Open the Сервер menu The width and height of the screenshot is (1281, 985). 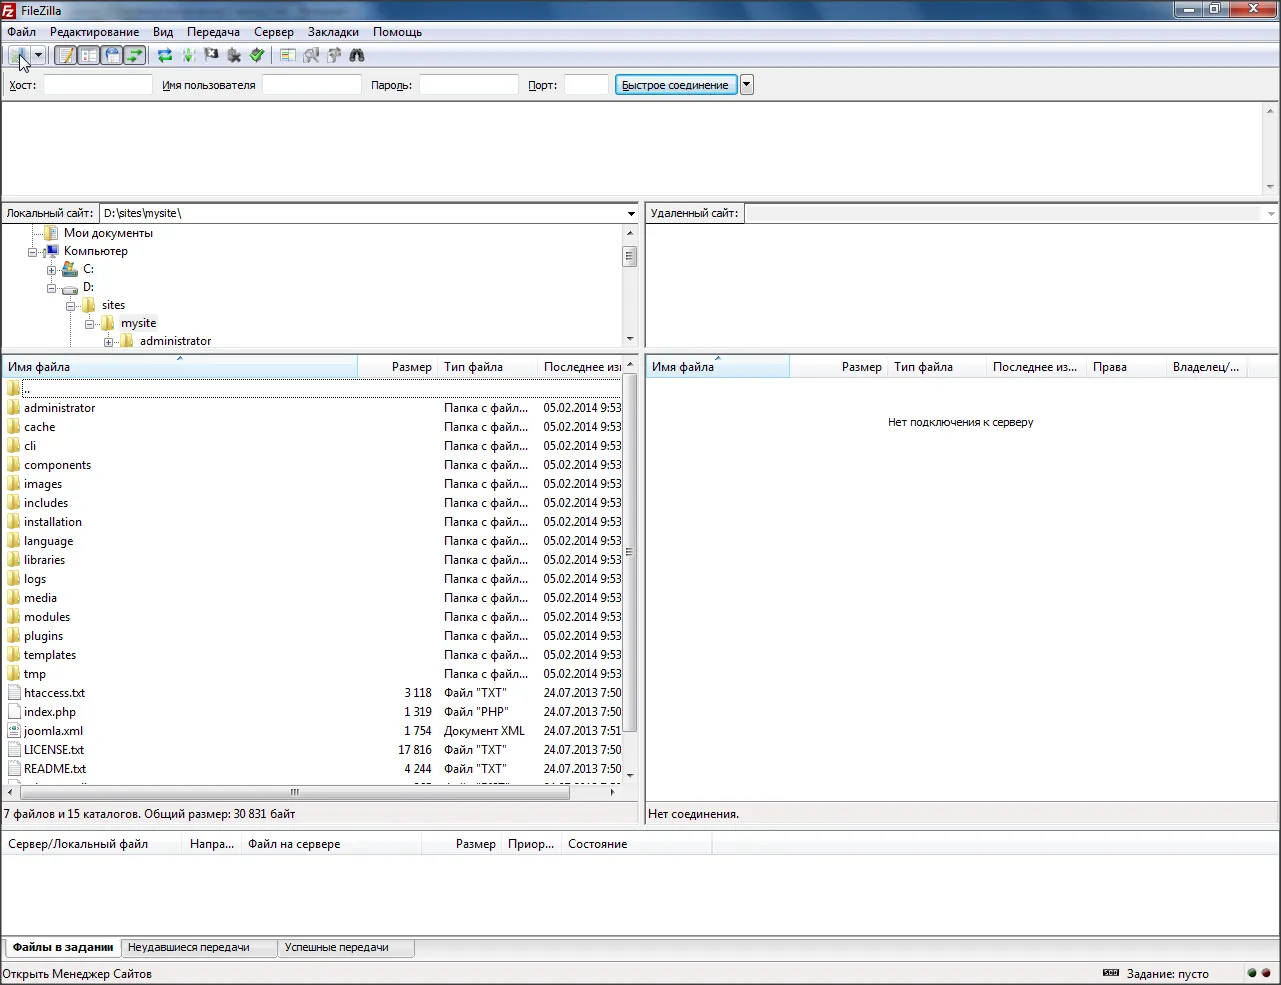[x=274, y=32]
